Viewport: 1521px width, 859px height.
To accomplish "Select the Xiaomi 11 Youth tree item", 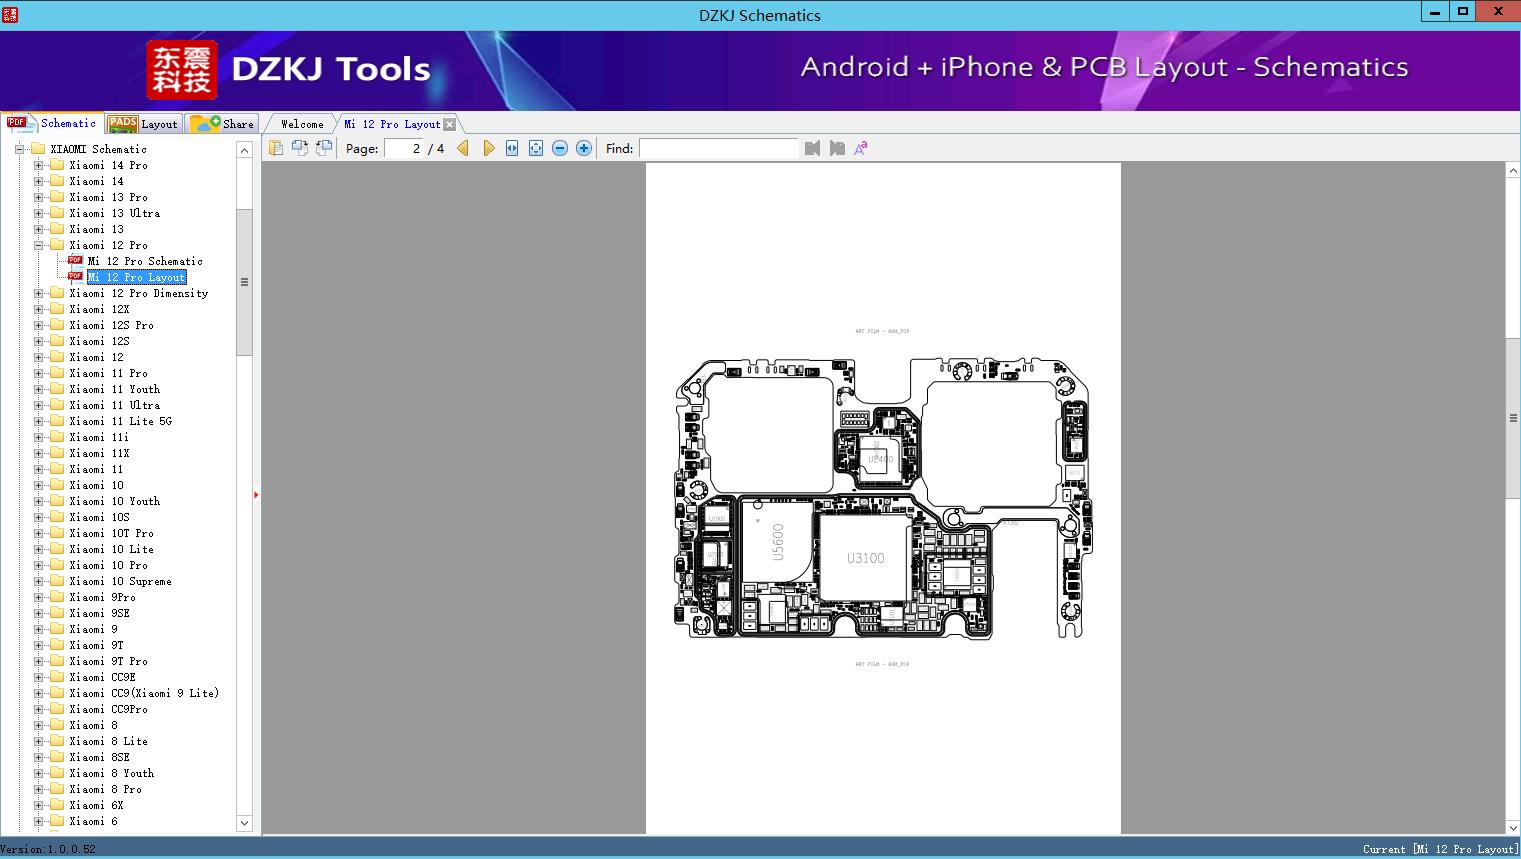I will pyautogui.click(x=115, y=389).
